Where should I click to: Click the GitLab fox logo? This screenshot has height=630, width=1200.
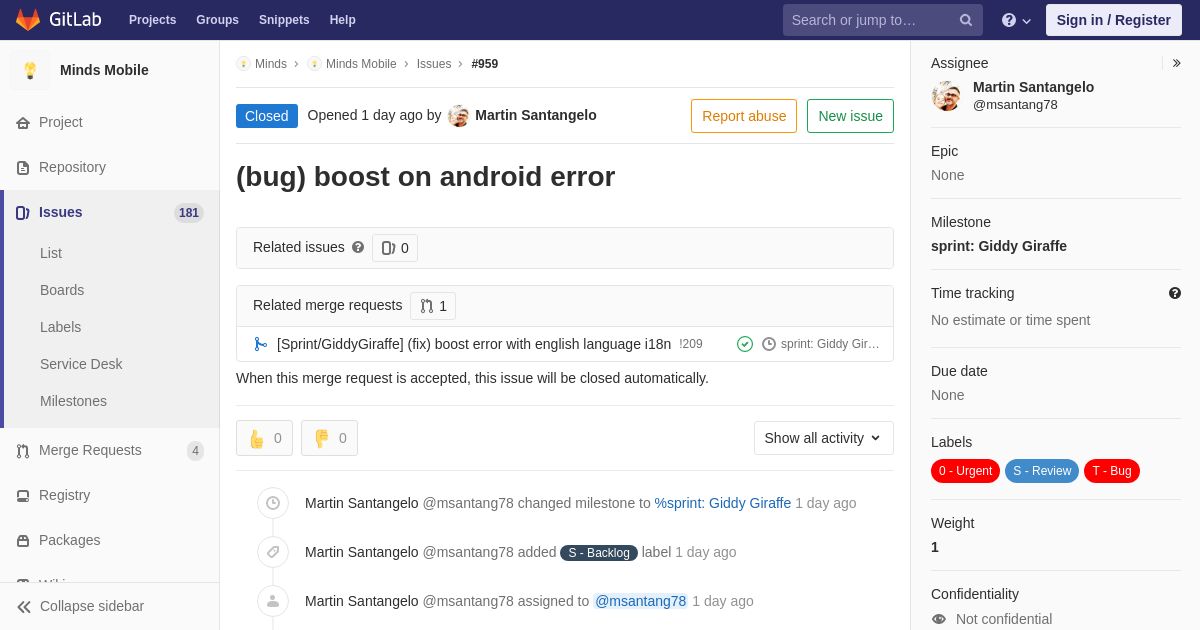pyautogui.click(x=28, y=20)
